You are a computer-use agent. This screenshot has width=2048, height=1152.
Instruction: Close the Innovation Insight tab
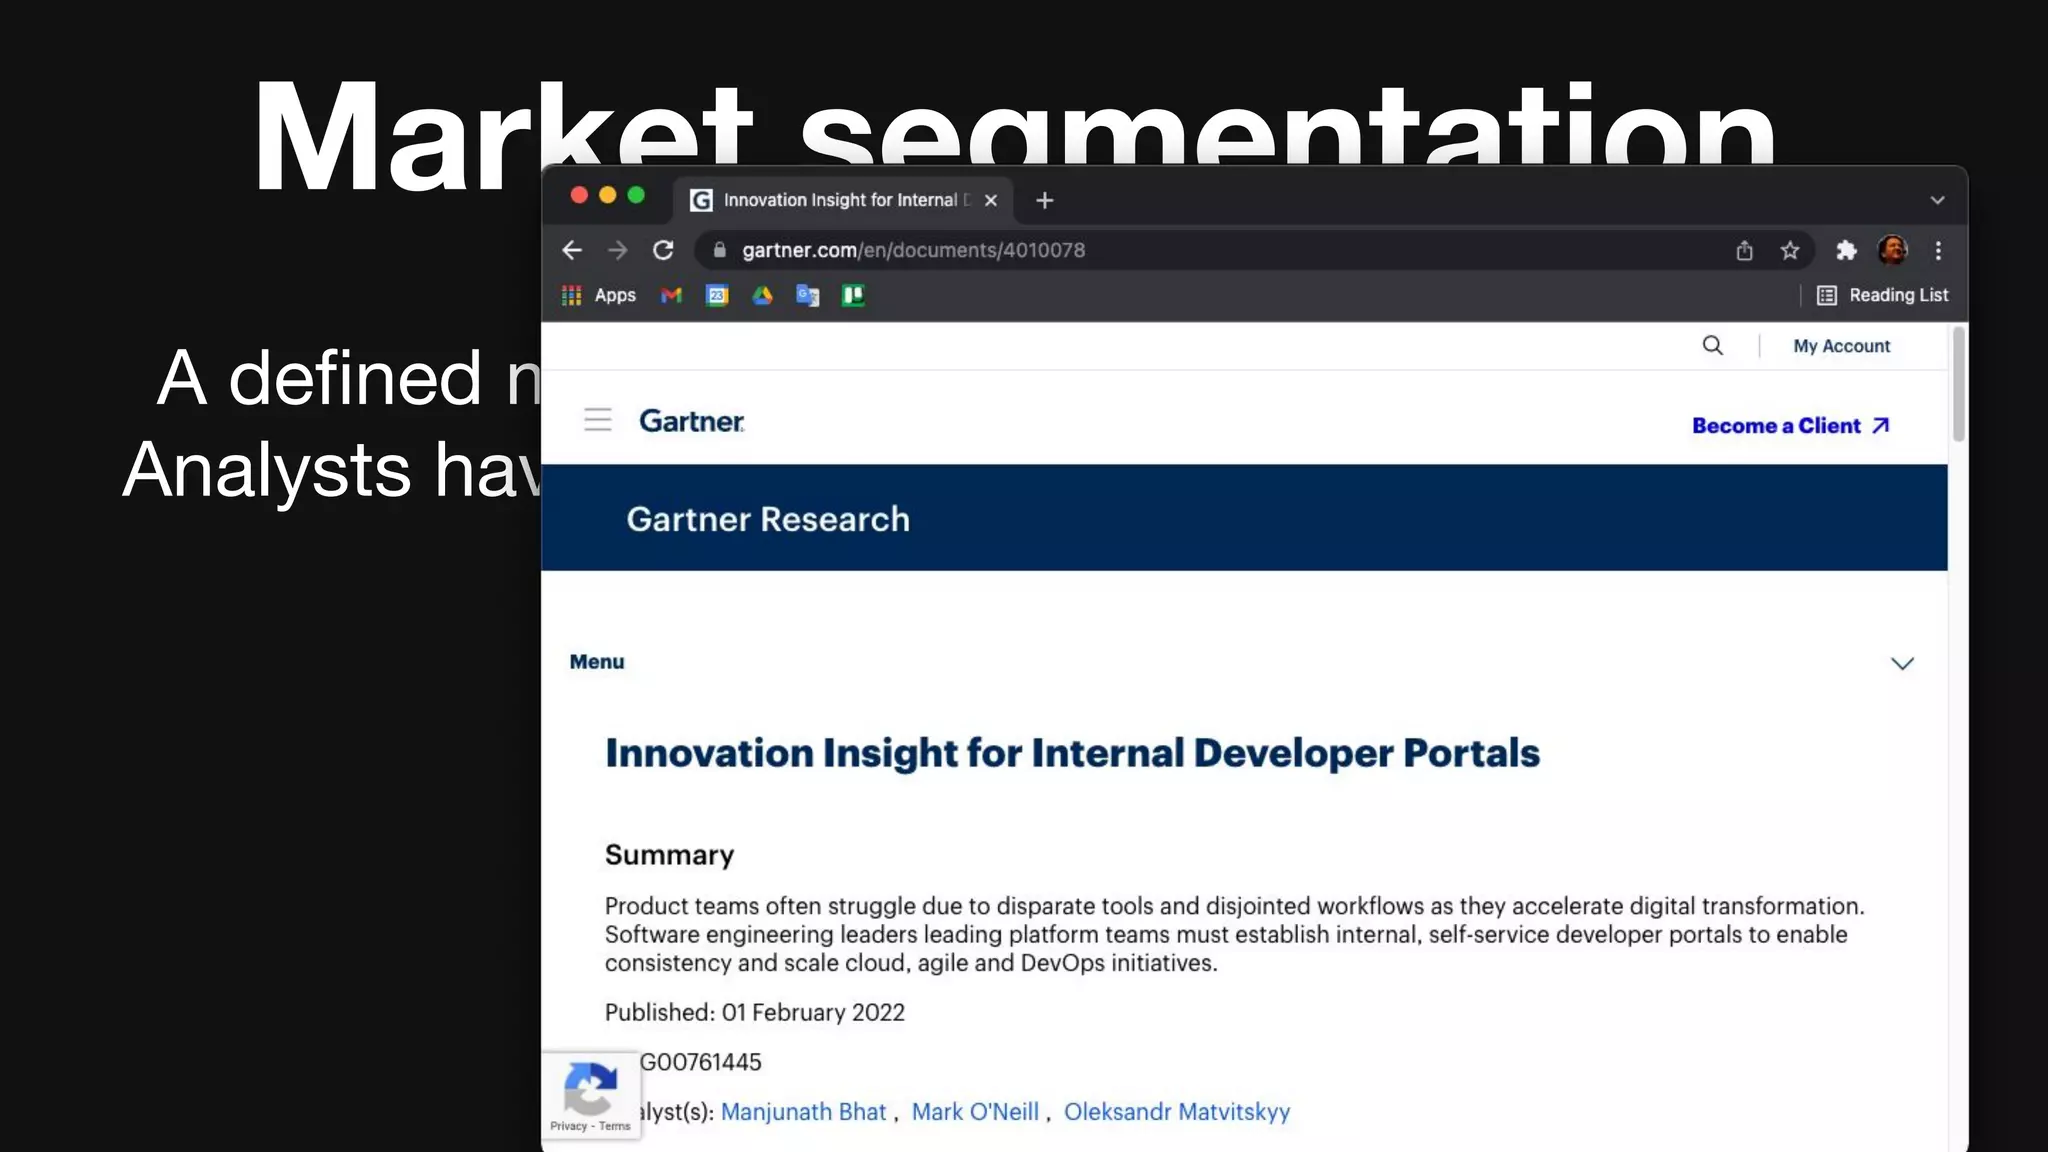coord(991,200)
